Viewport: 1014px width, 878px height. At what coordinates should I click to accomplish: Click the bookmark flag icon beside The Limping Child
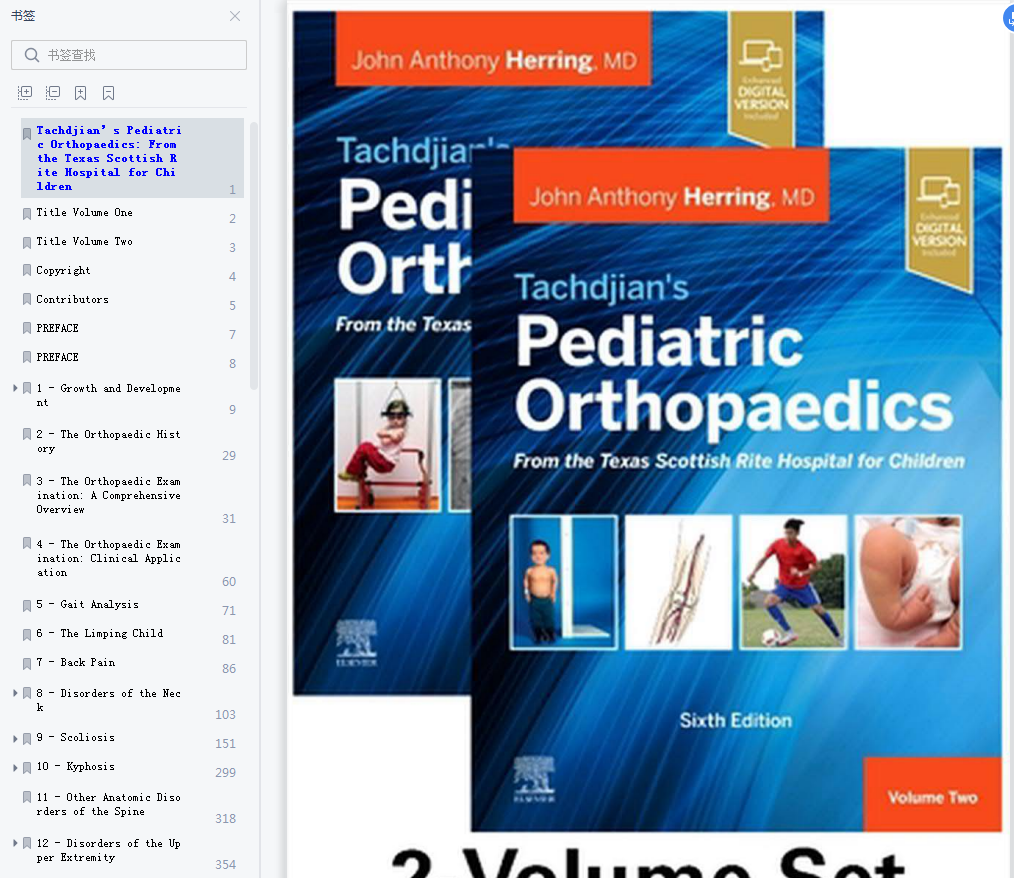[27, 635]
